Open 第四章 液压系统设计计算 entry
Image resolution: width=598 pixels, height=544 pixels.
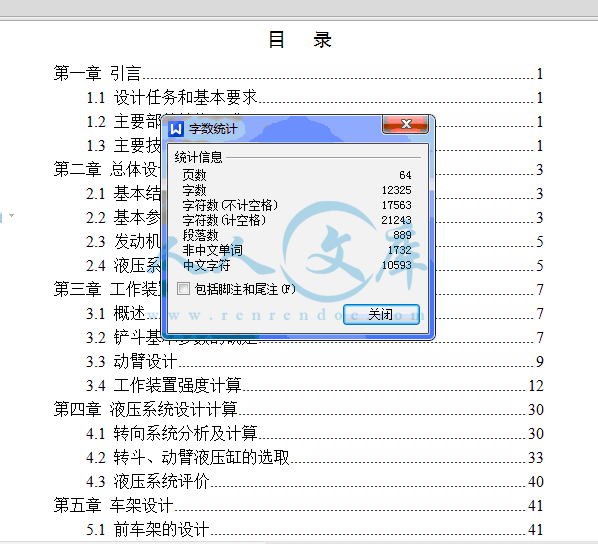[x=298, y=409]
